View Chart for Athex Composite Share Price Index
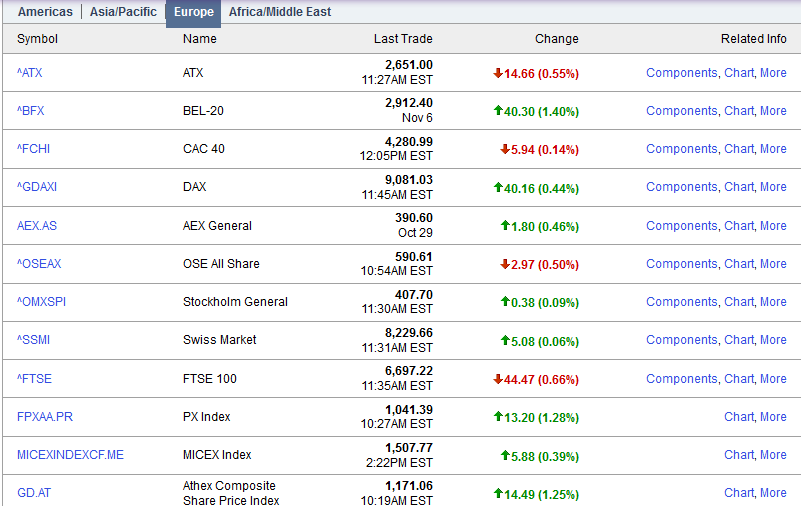Image resolution: width=801 pixels, height=506 pixels. click(739, 493)
